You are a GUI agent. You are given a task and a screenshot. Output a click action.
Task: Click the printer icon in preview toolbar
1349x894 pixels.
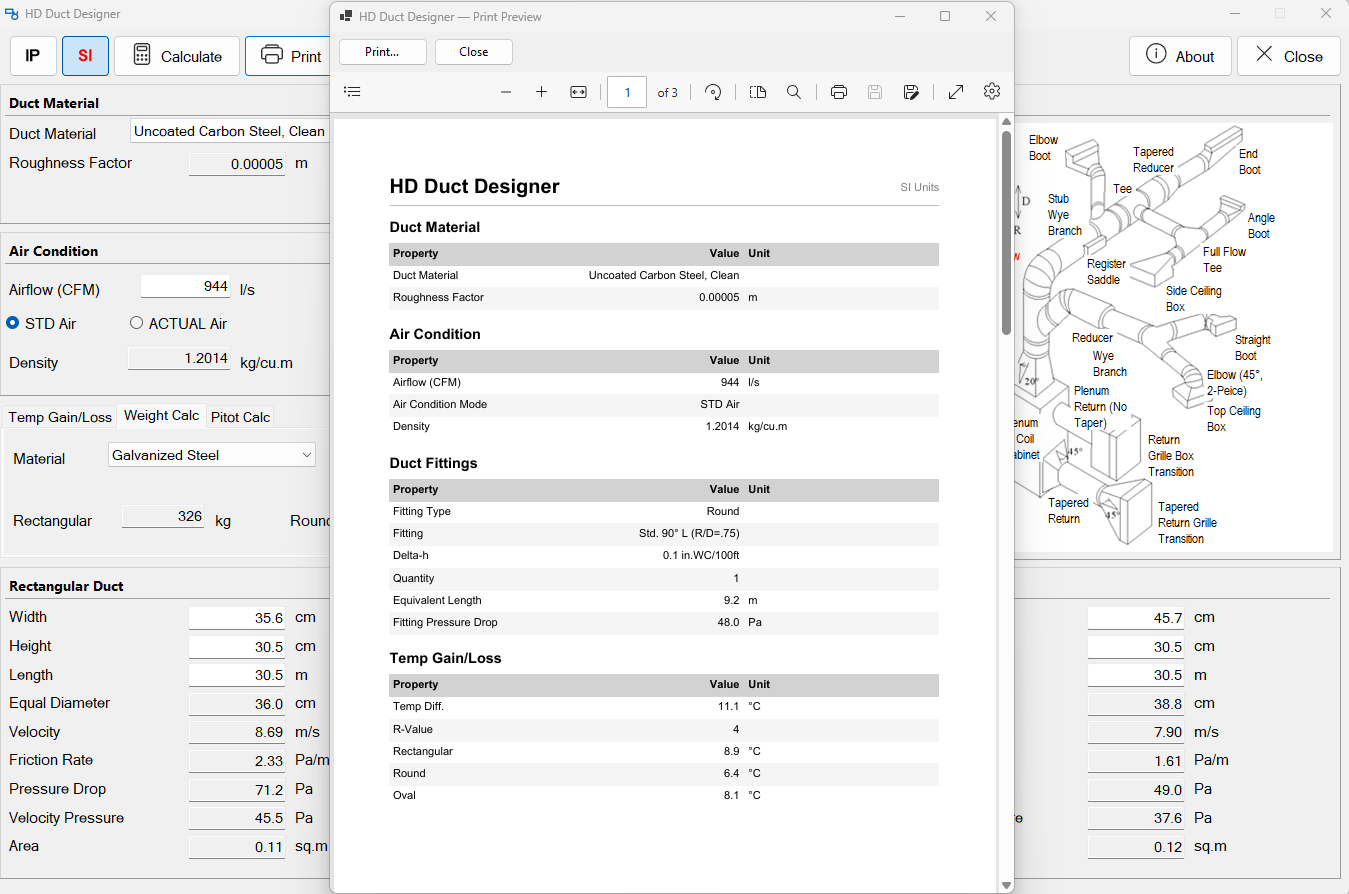(x=839, y=92)
